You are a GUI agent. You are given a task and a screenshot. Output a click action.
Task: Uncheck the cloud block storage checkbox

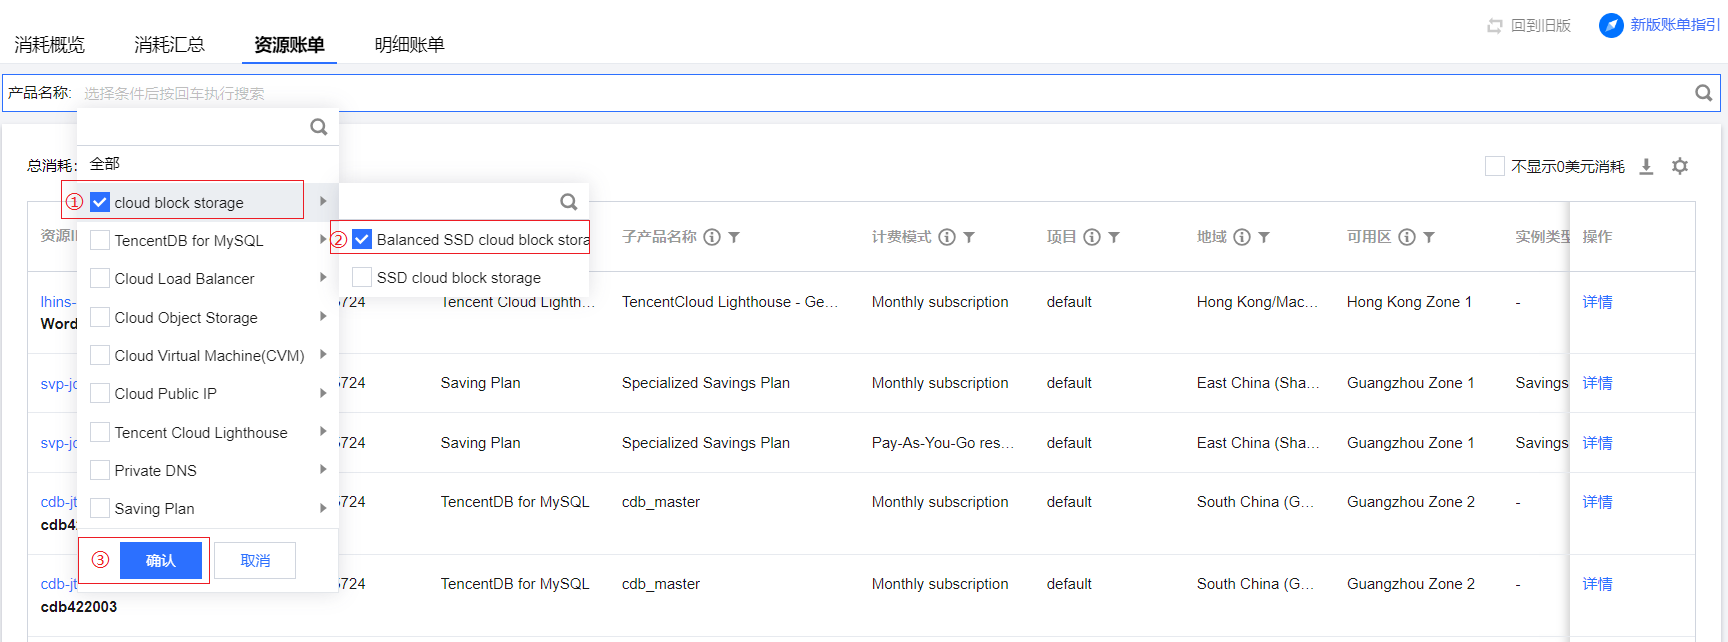(100, 202)
